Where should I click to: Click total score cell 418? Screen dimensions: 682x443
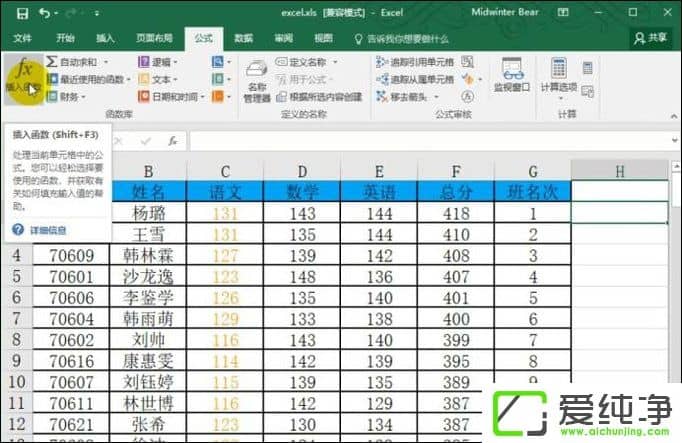tap(456, 213)
